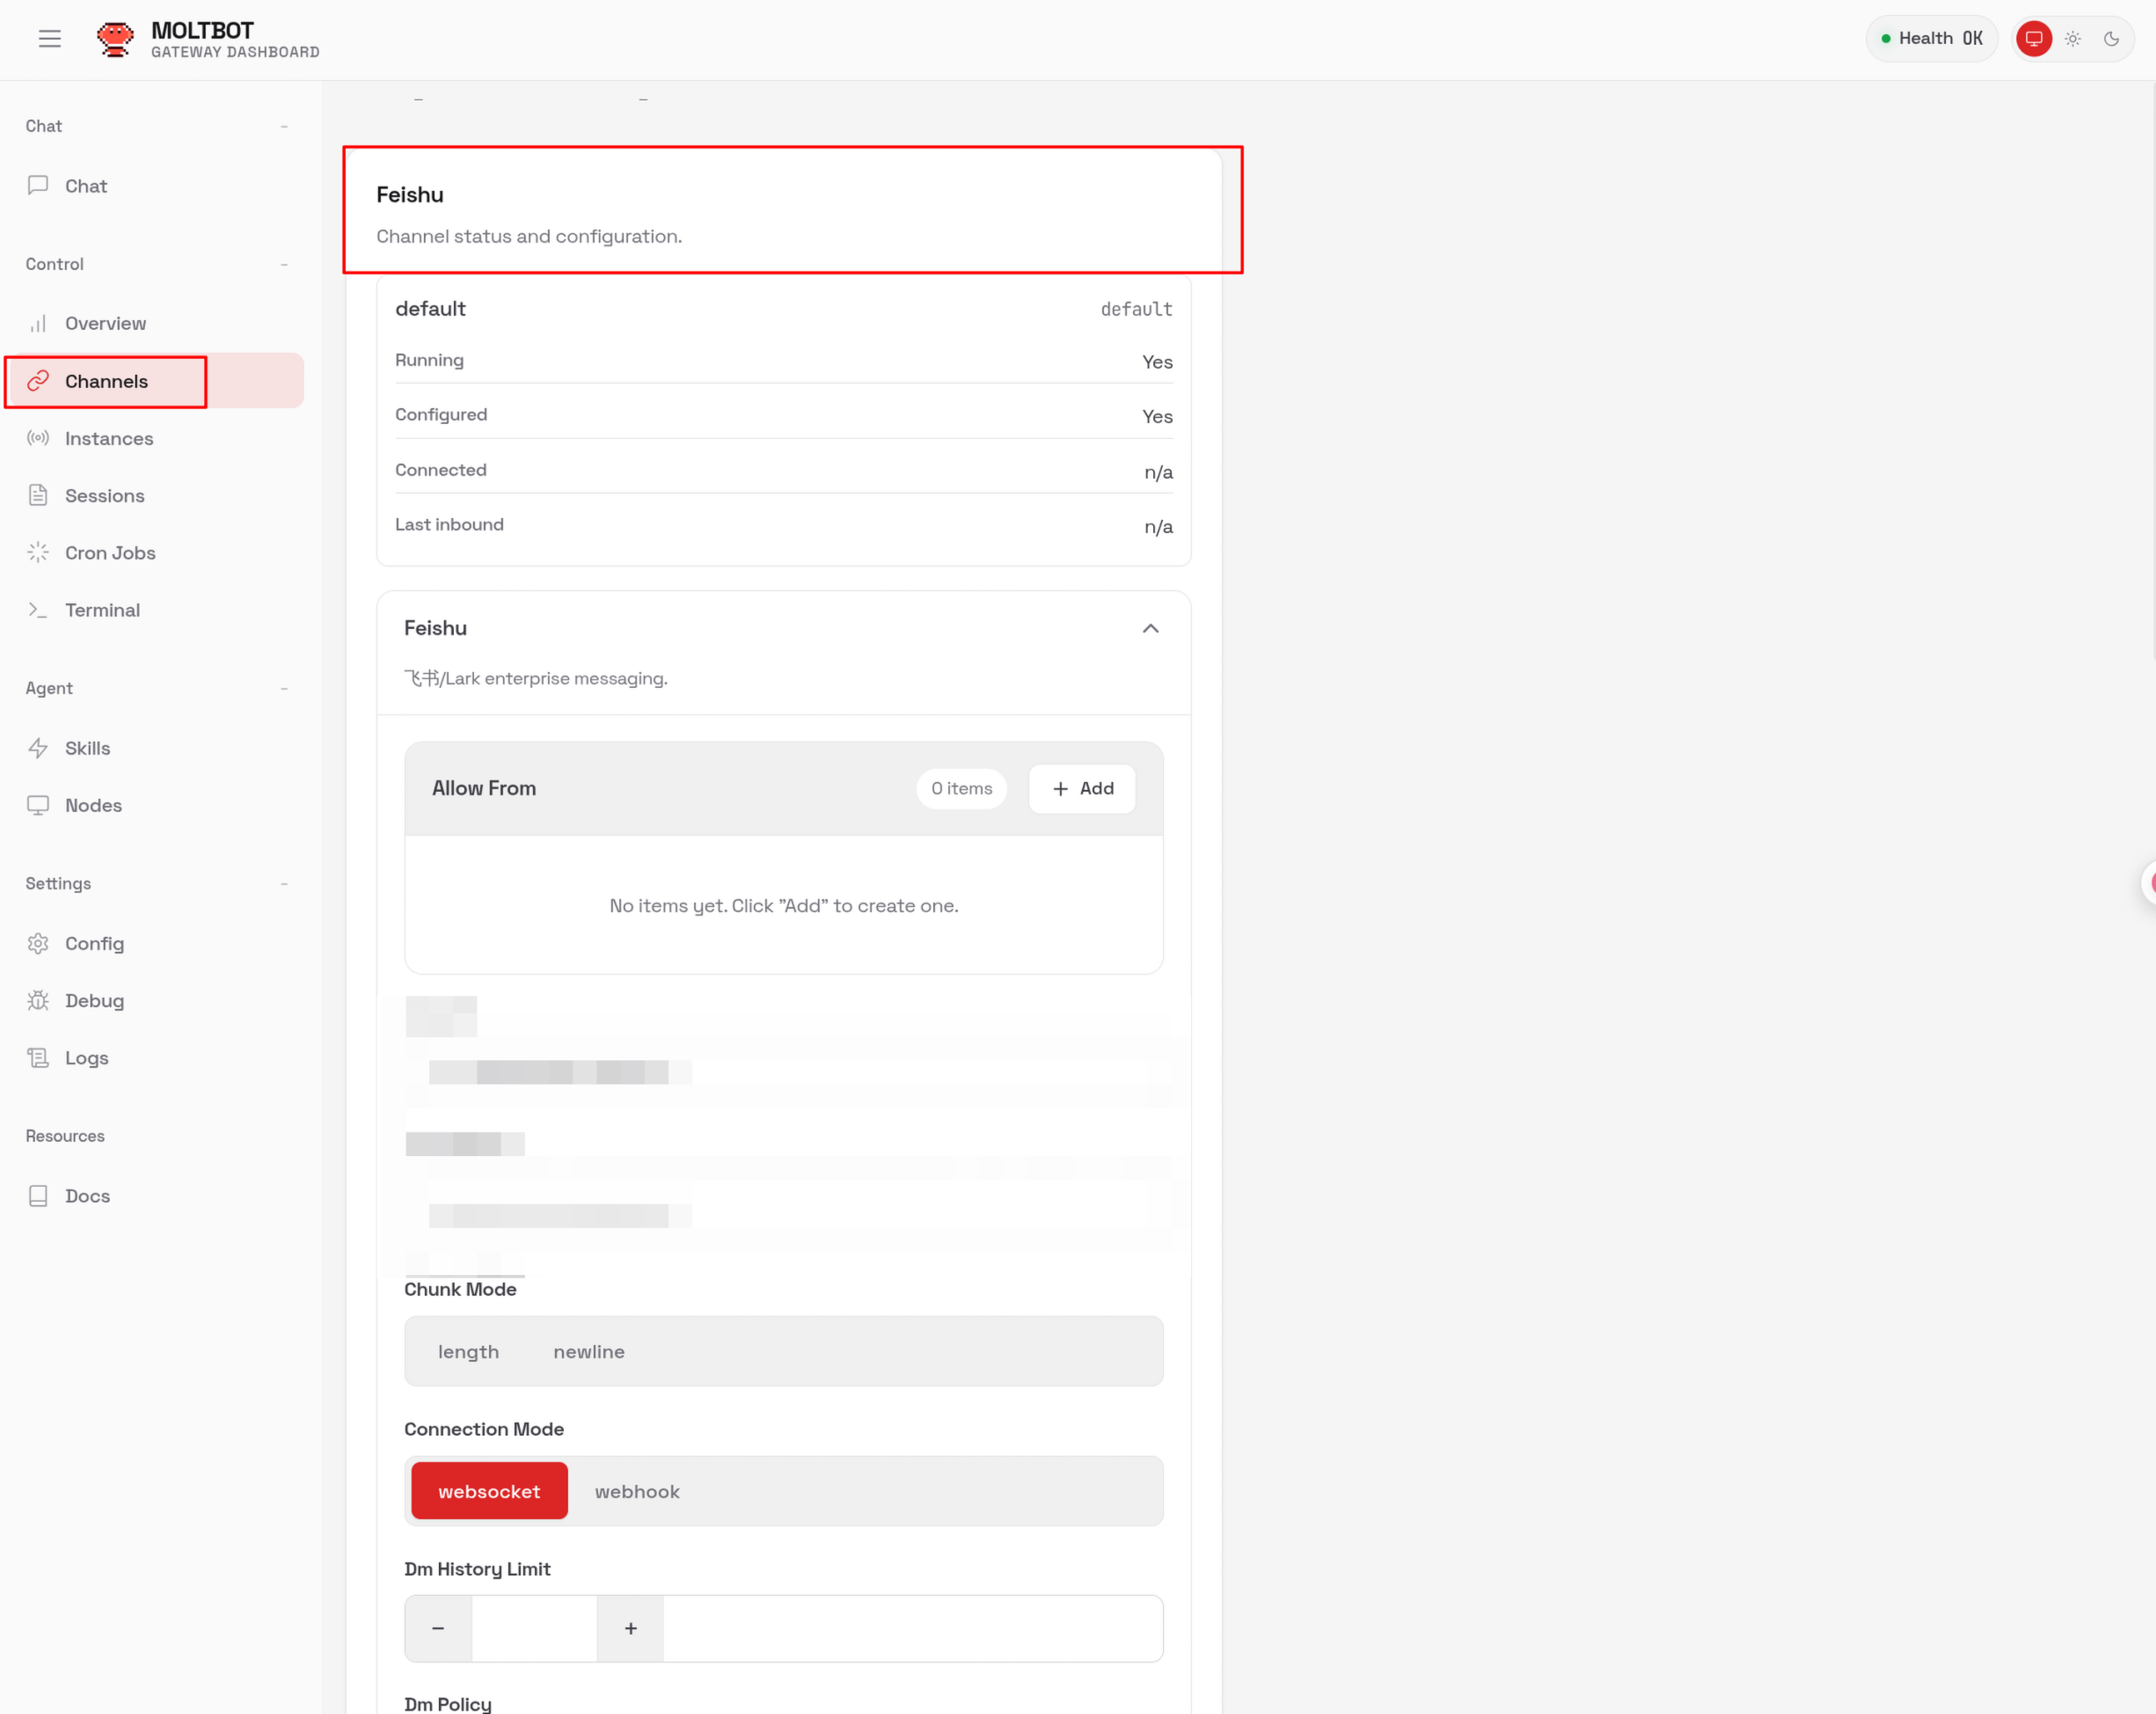Screen dimensions: 2156x1714
Task: Collapse the Control sidebar group
Action: pos(285,264)
